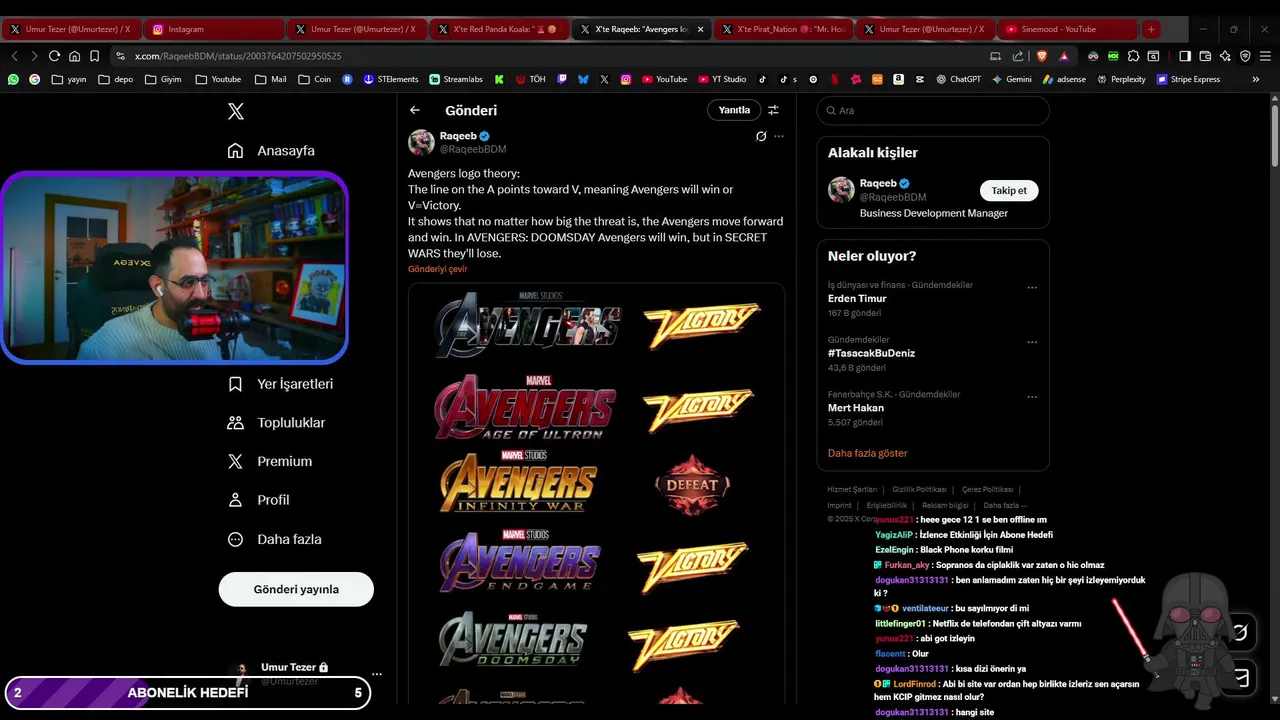Open account options next to Umur Tezer
This screenshot has width=1280, height=720.
377,674
